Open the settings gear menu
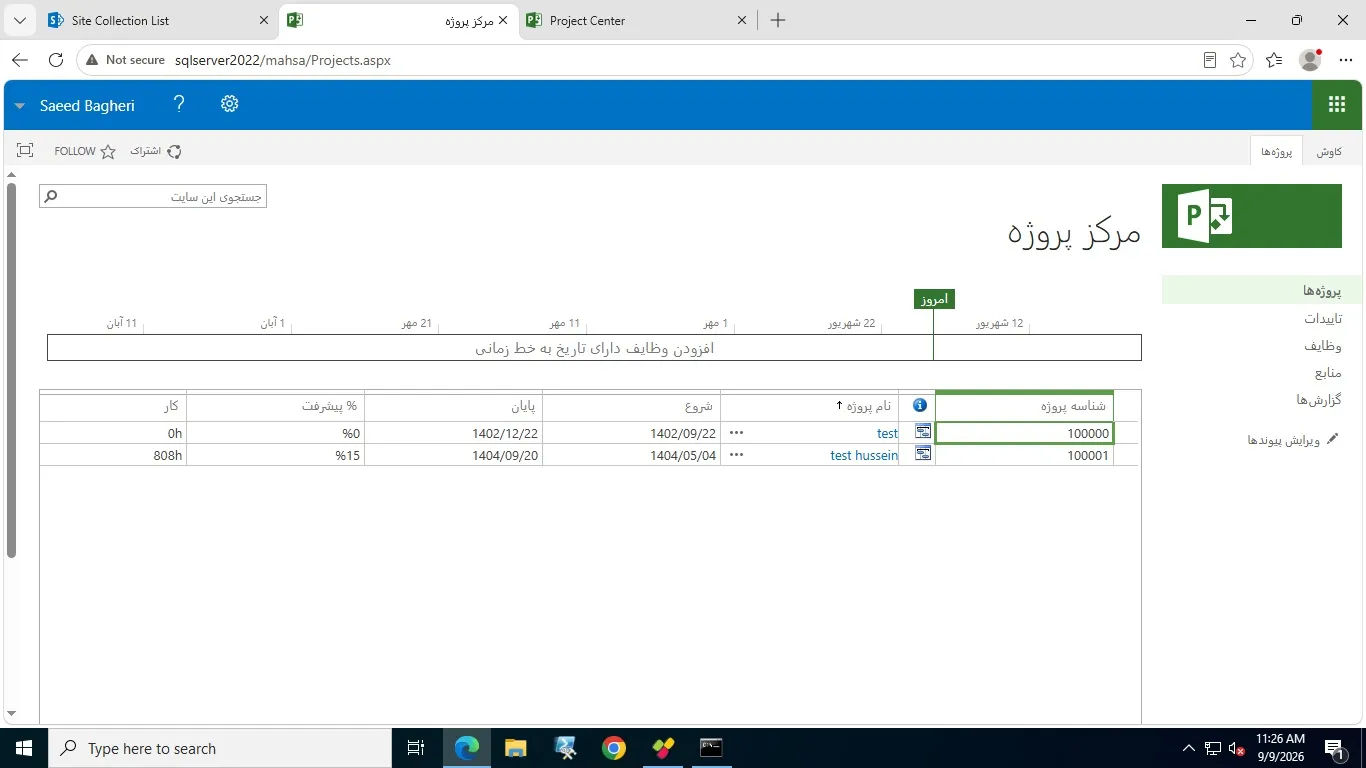This screenshot has width=1366, height=768. coord(229,104)
